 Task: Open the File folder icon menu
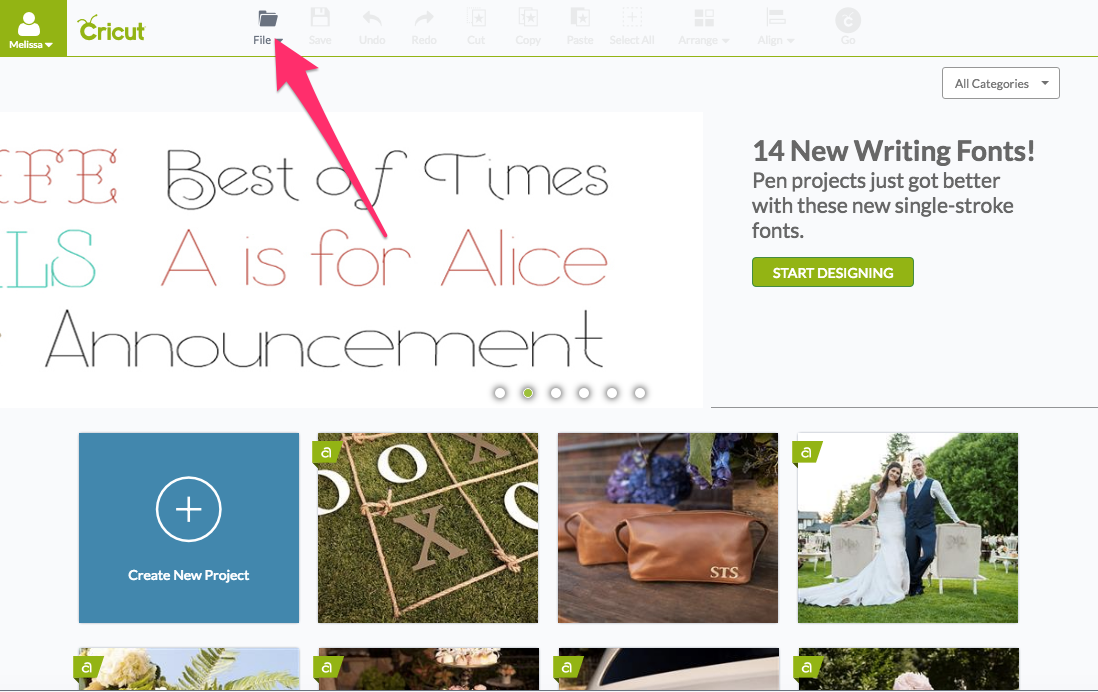[x=267, y=18]
